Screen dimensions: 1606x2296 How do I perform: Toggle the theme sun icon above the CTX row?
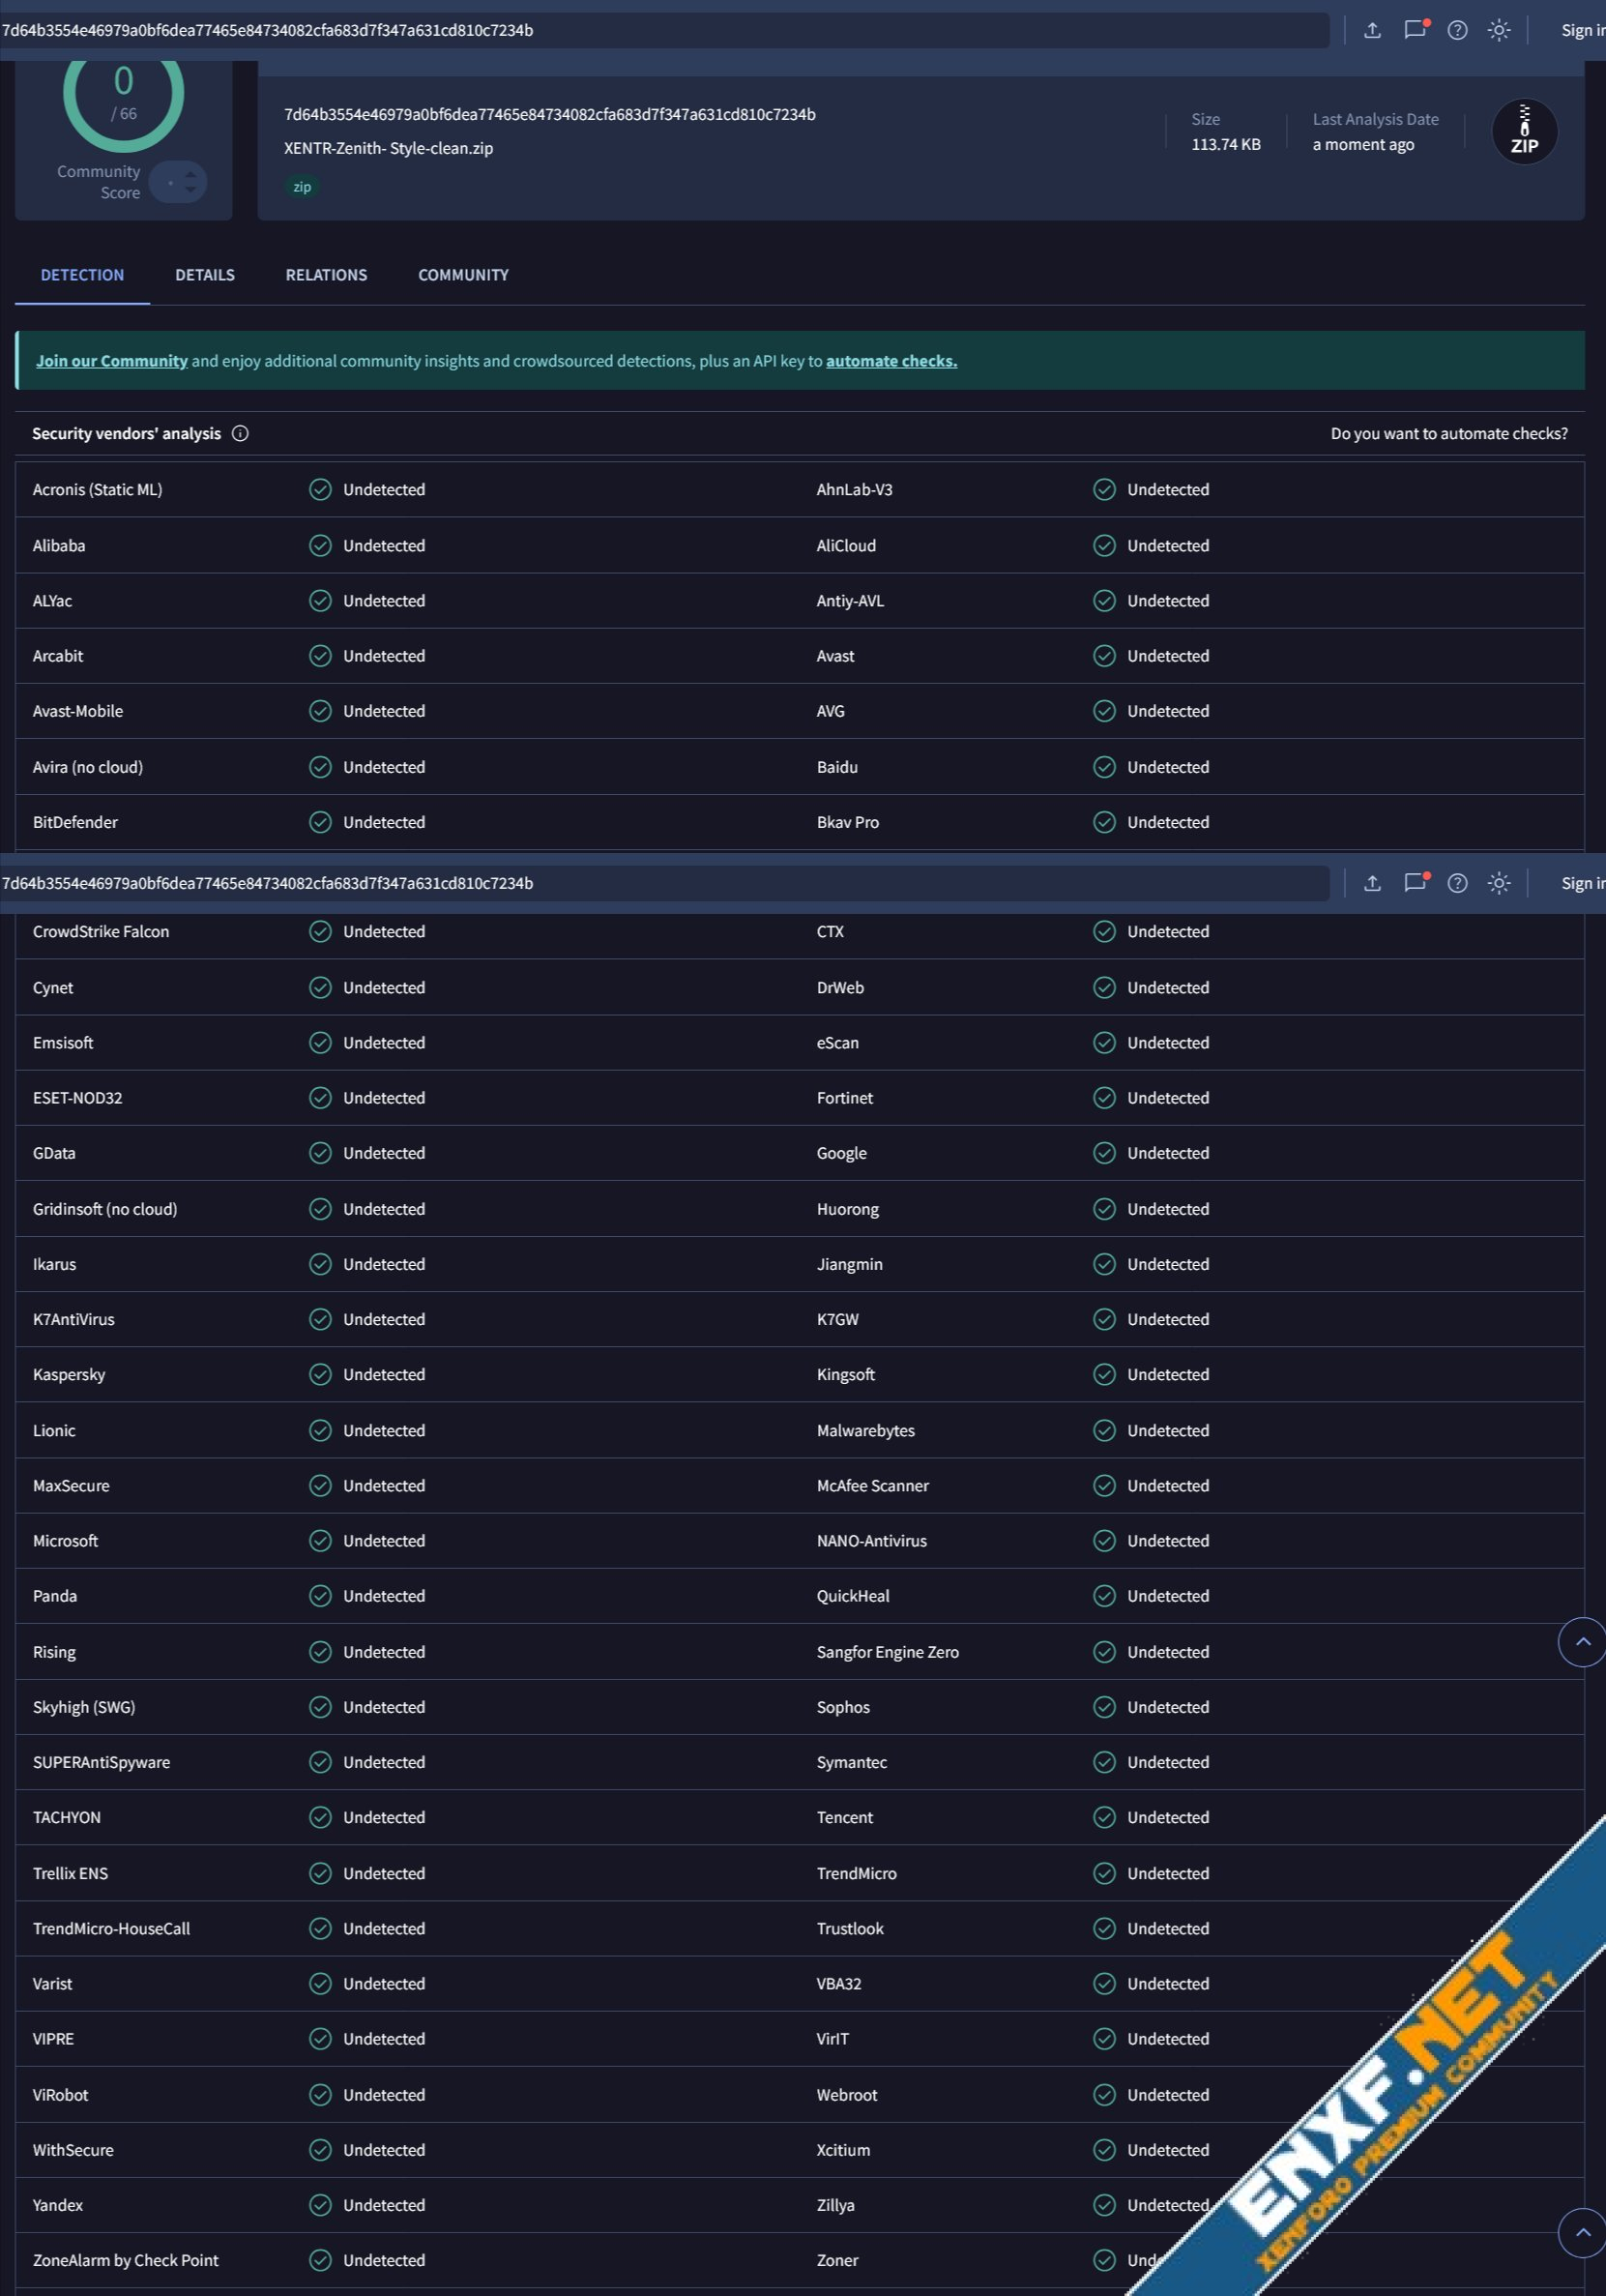(x=1498, y=883)
